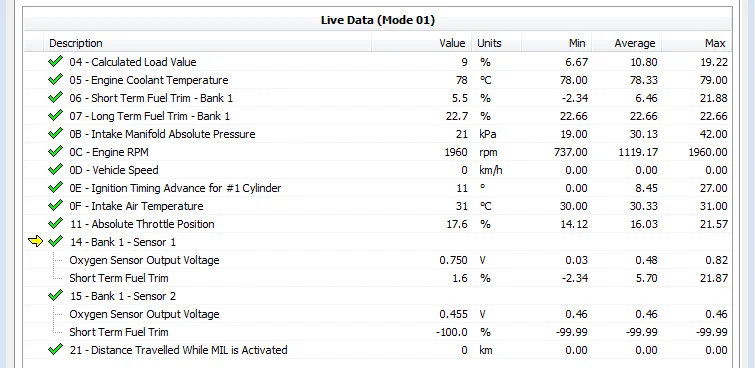Toggle checkmark for Short Term Fuel Trim Bank 1

coord(55,98)
